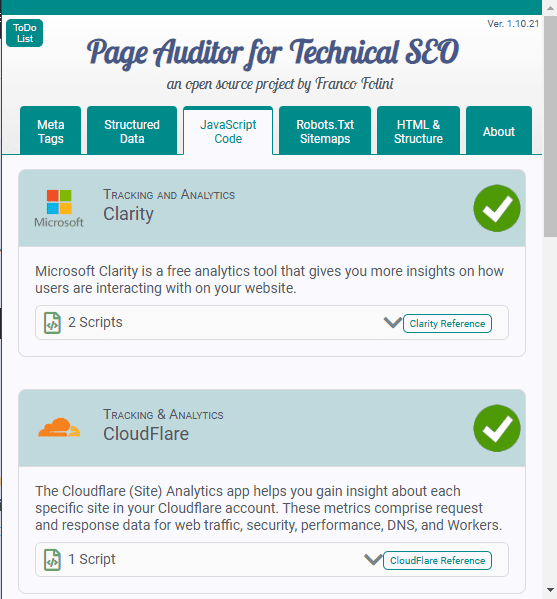
Task: Open the HTML & Structure tab
Action: point(418,131)
